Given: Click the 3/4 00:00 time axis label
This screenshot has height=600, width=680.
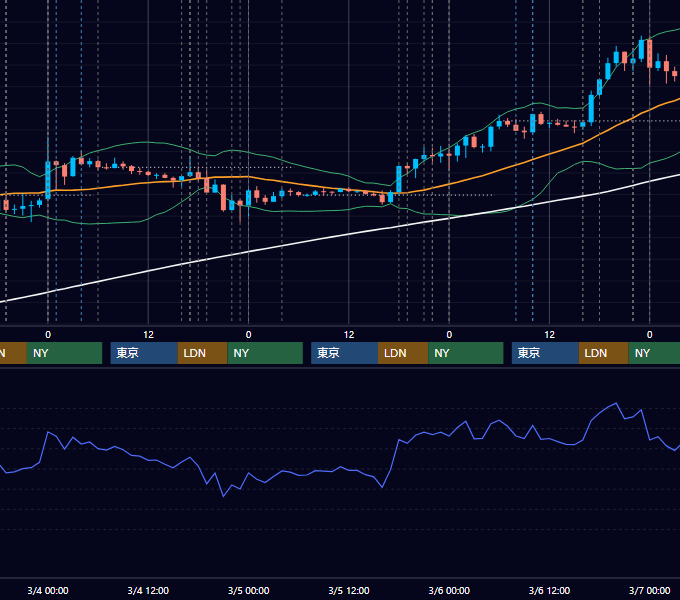Looking at the screenshot, I should tap(48, 590).
